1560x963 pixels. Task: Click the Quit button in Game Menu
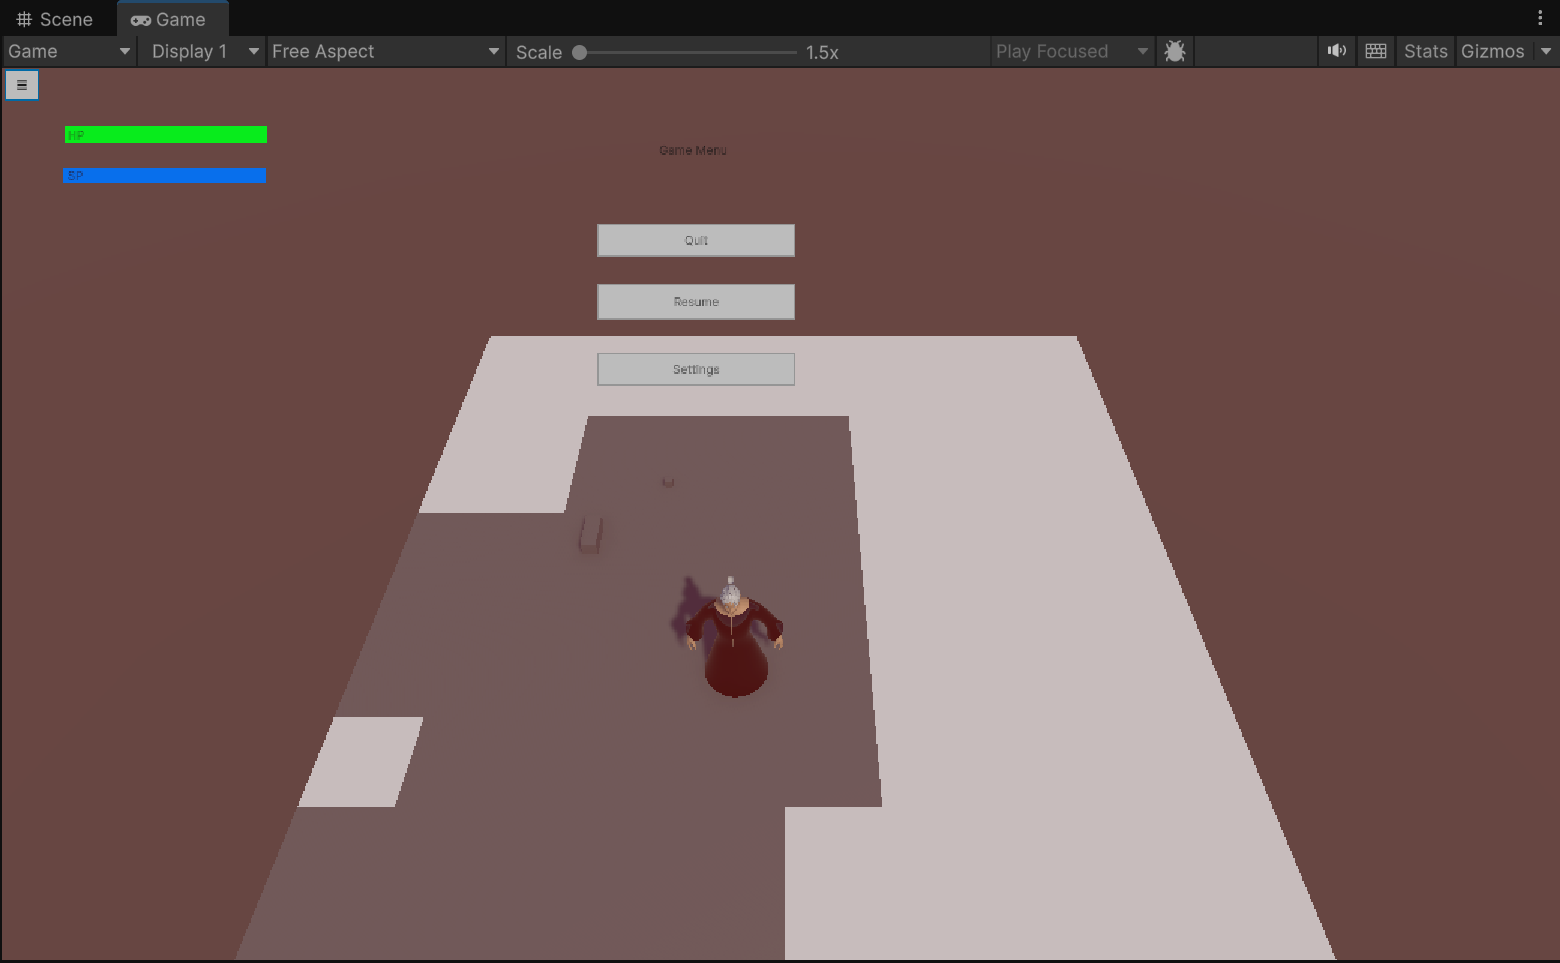click(x=696, y=240)
